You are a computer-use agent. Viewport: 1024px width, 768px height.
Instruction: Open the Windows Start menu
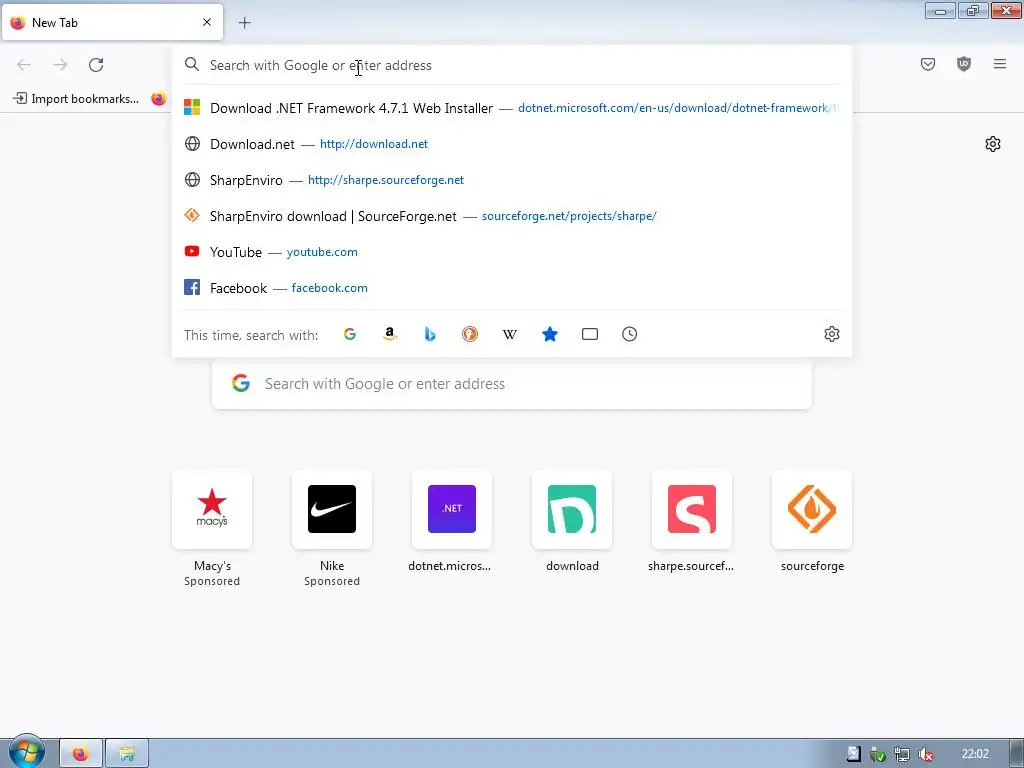[26, 753]
